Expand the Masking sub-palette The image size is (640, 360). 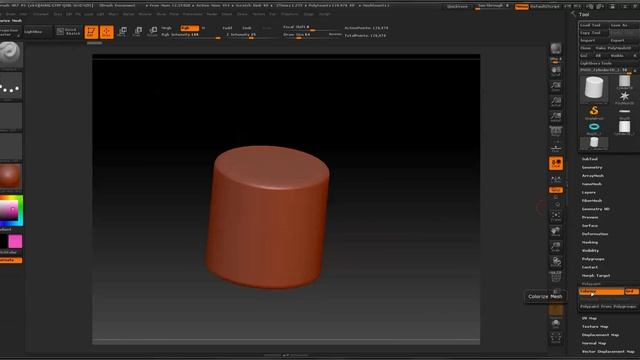[x=590, y=242]
